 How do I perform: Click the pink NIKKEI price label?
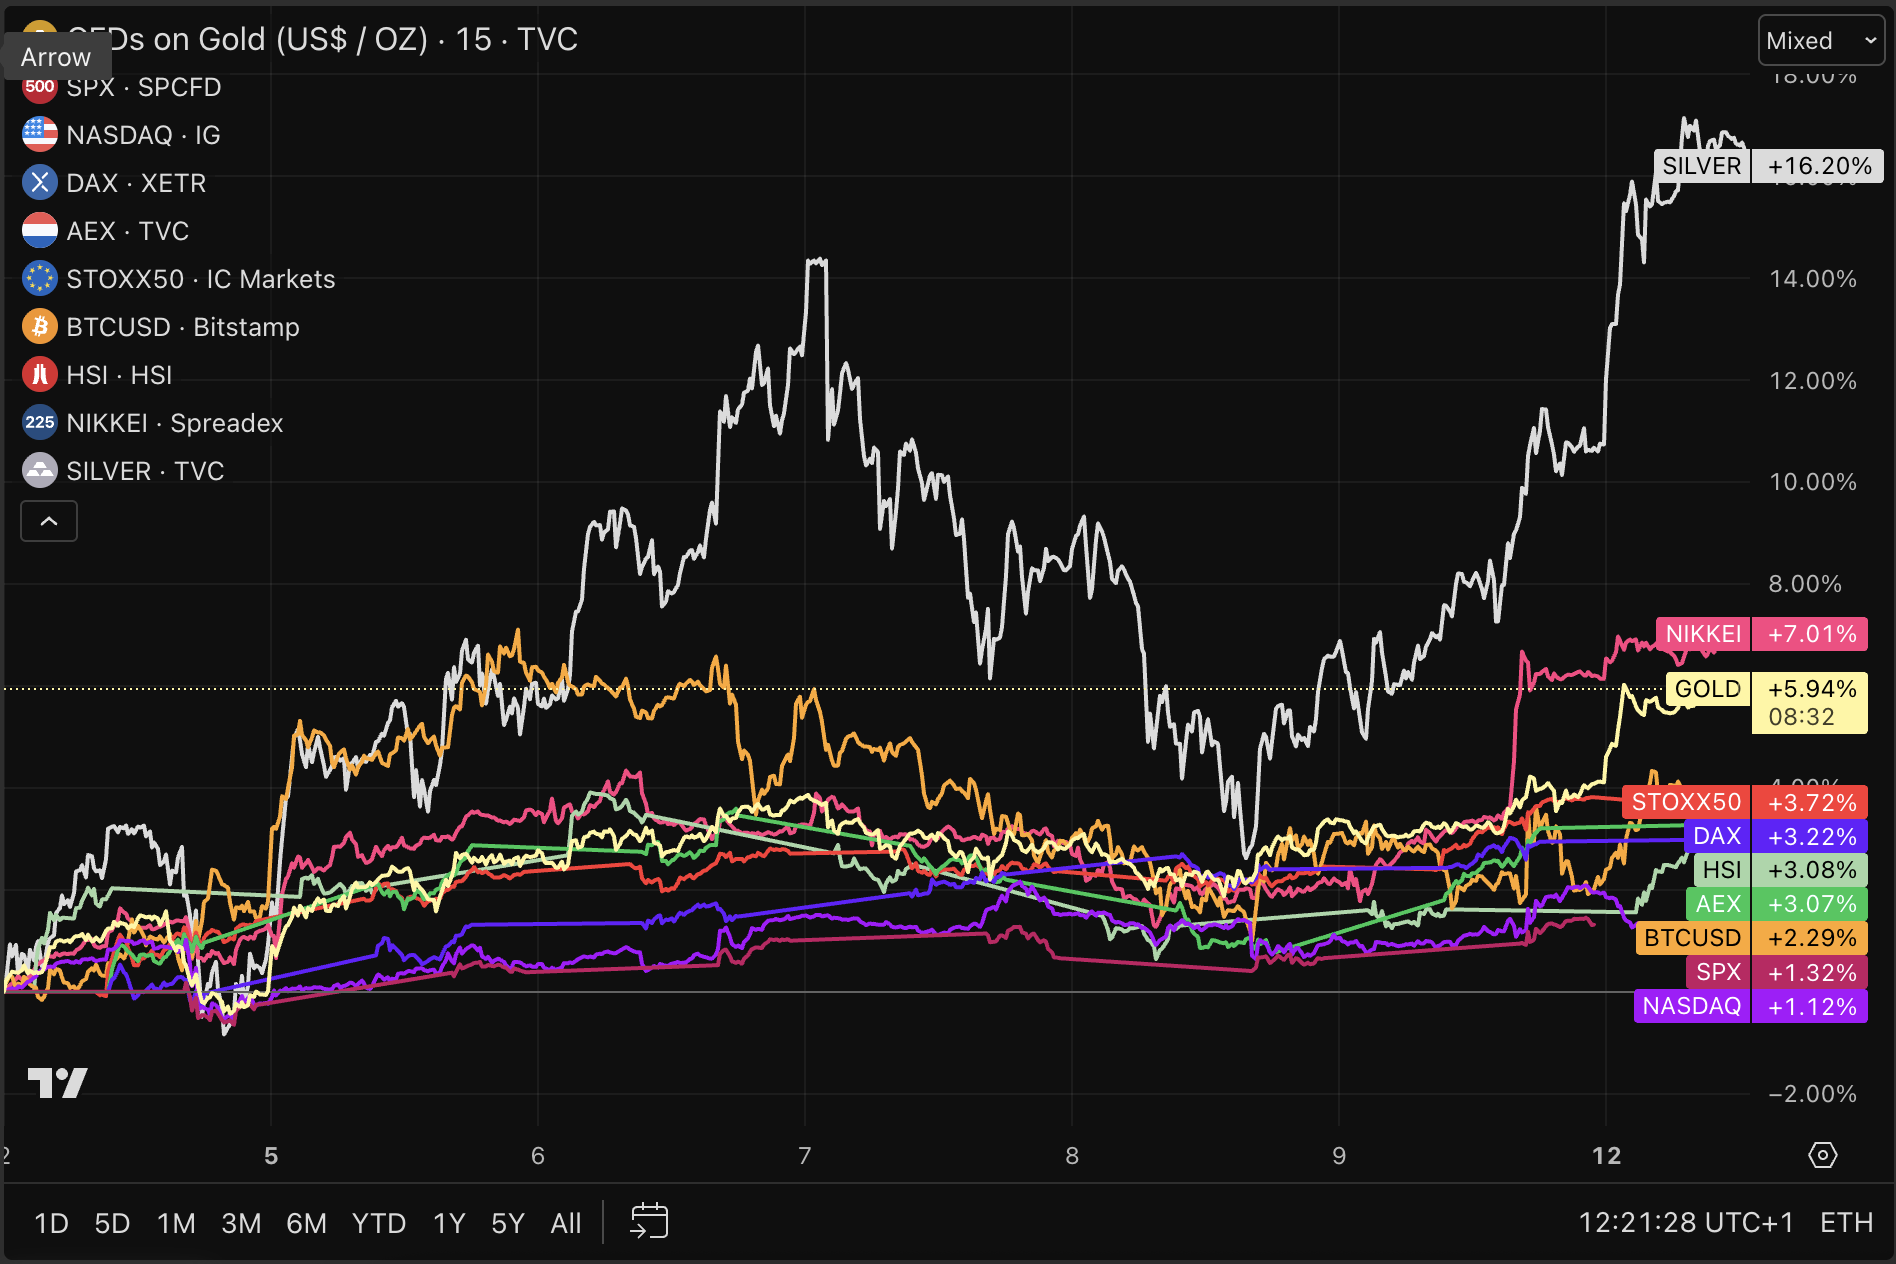1761,634
